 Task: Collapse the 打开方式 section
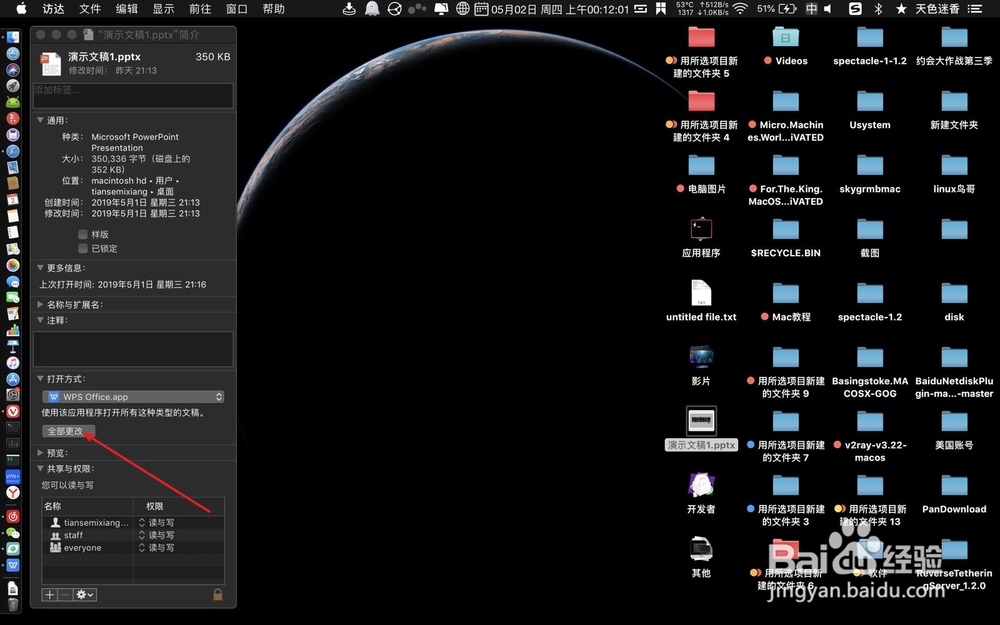[40, 379]
